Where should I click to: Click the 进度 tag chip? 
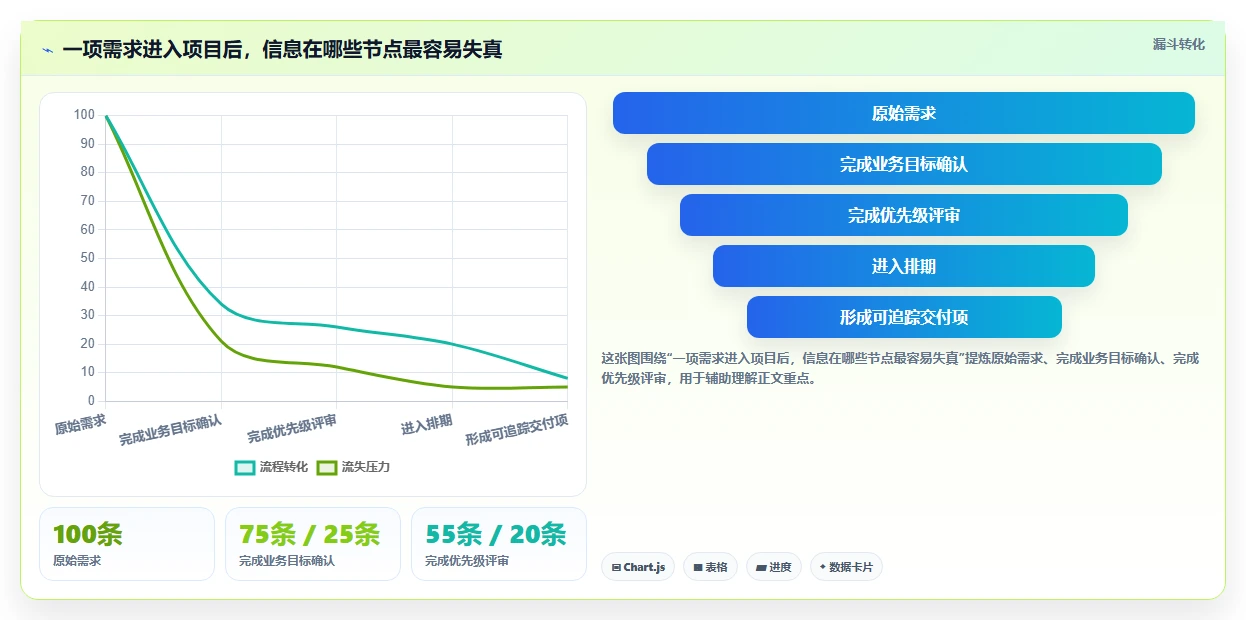coord(774,567)
